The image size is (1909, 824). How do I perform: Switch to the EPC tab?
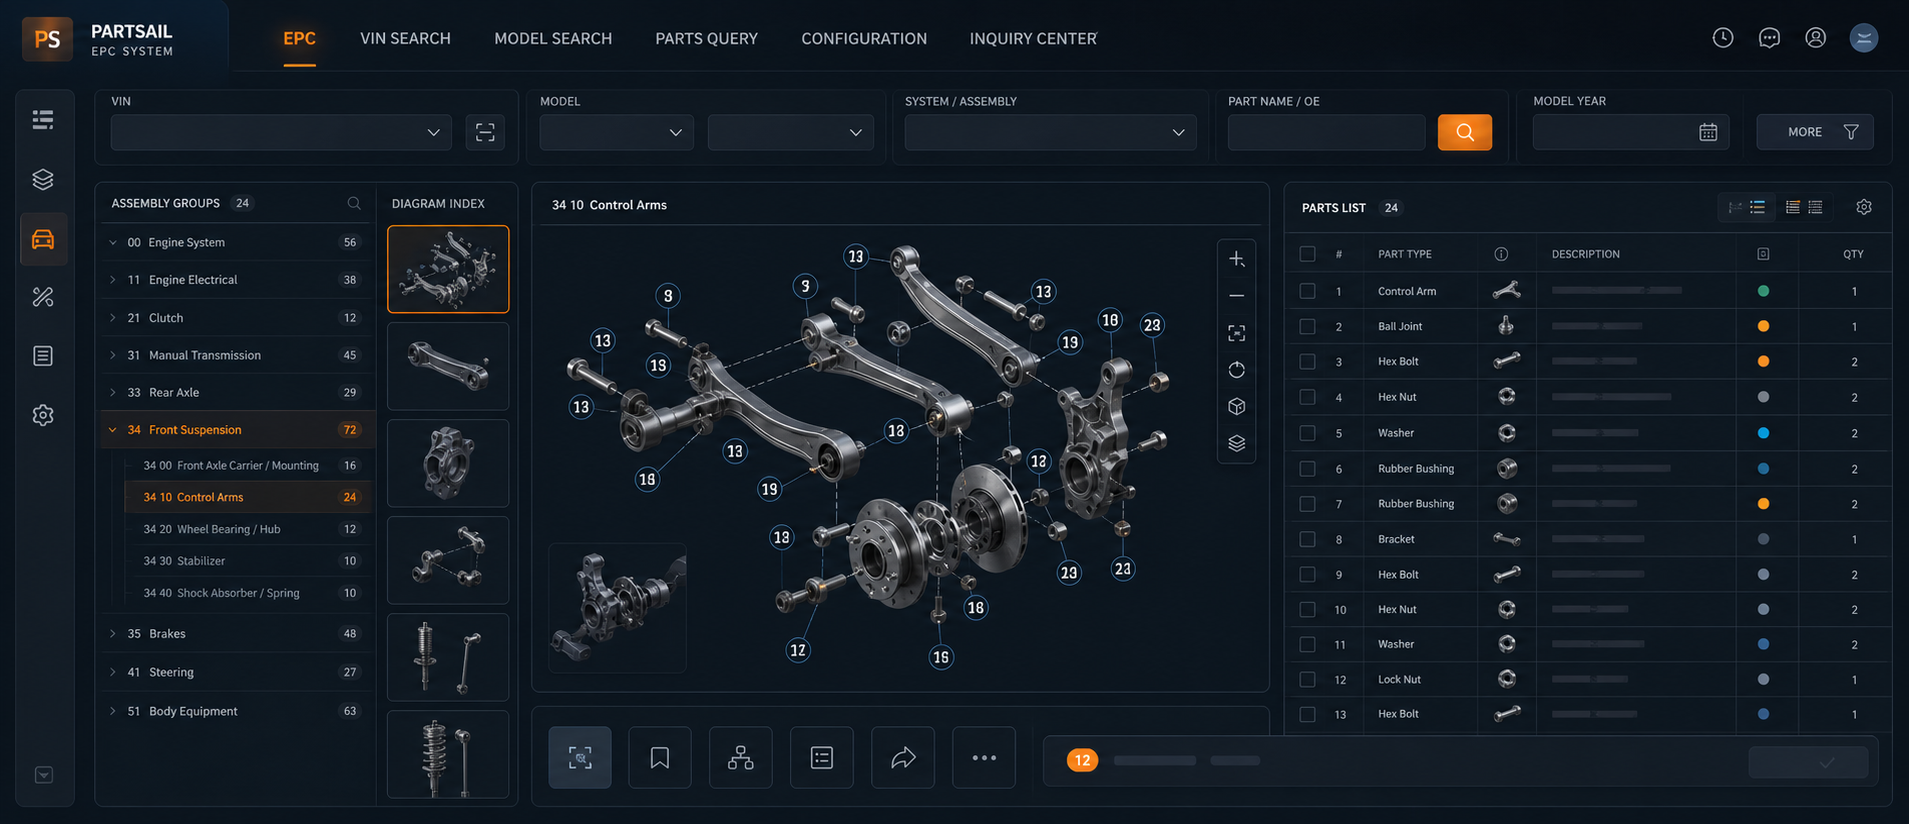tap(299, 39)
